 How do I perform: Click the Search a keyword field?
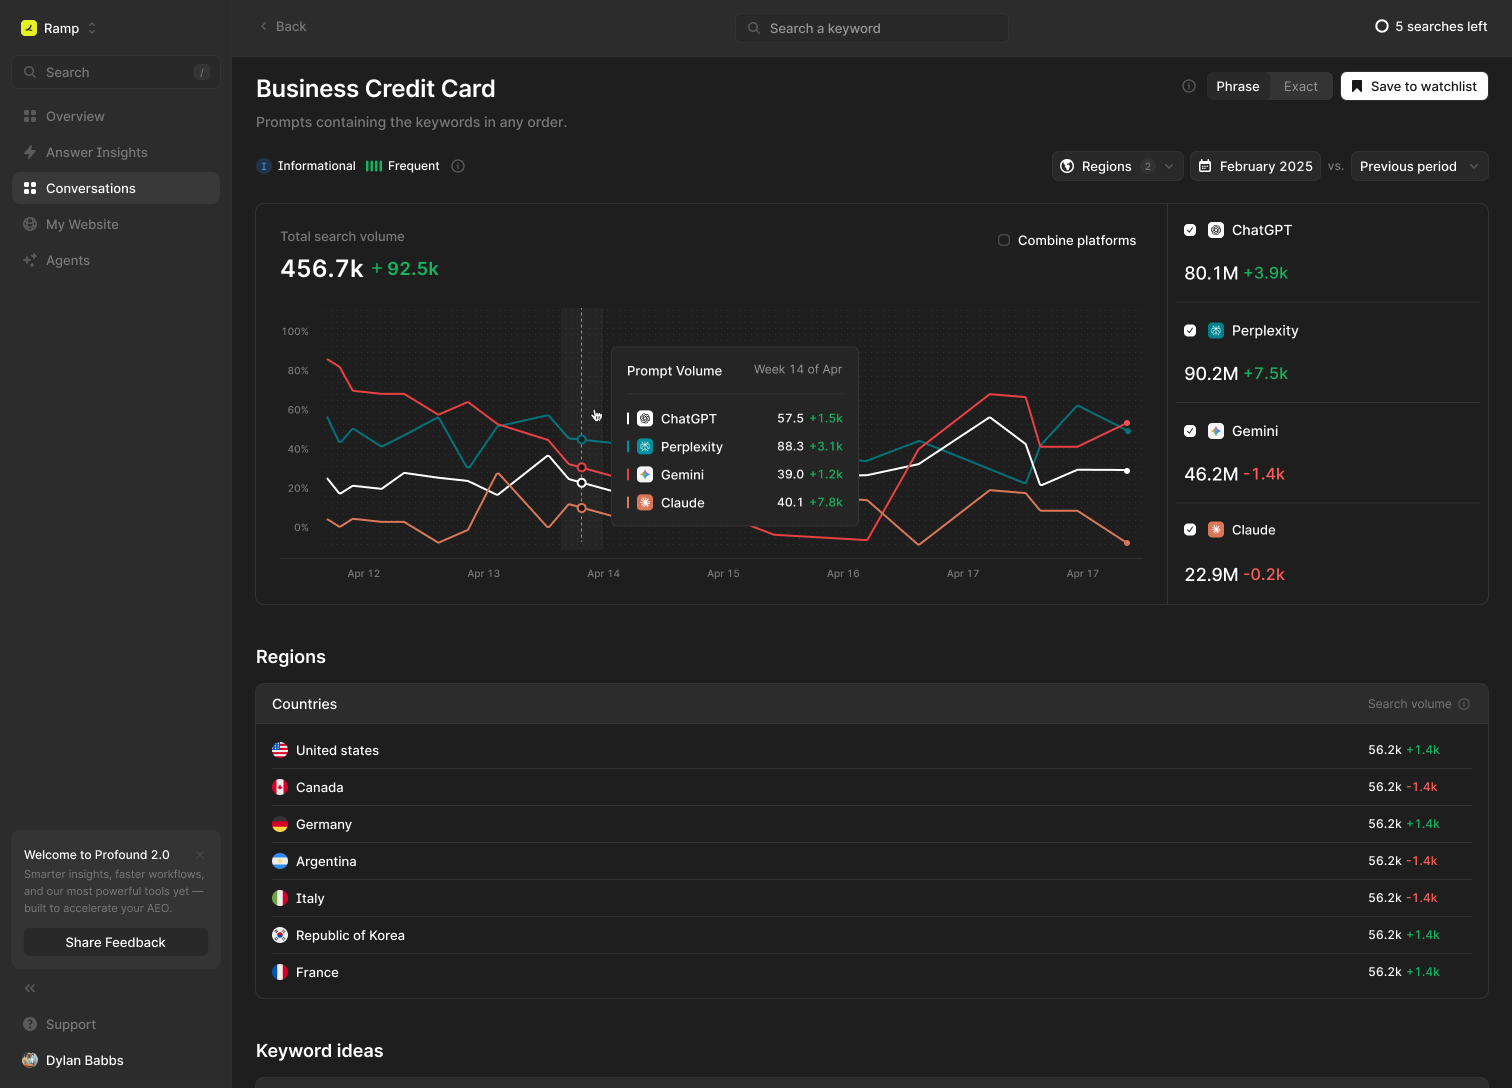(872, 28)
